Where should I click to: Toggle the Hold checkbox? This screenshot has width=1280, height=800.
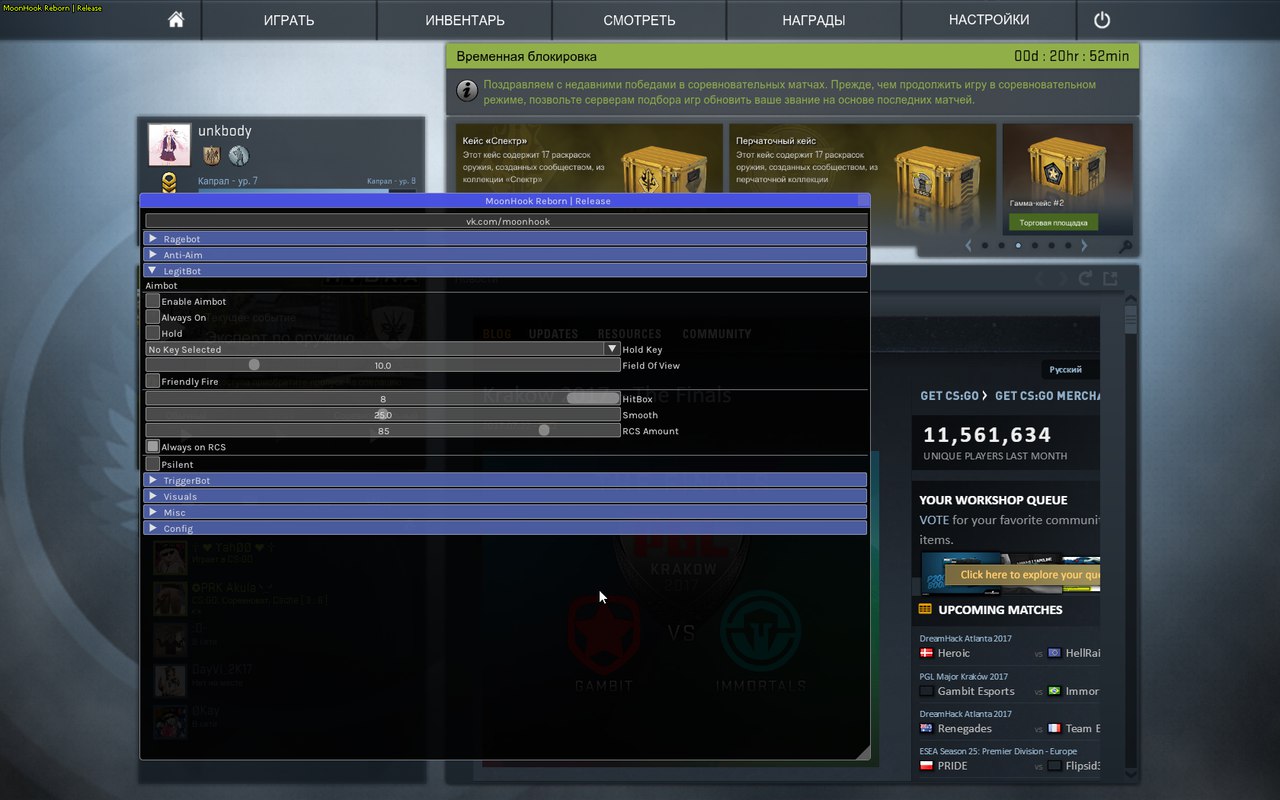tap(153, 333)
